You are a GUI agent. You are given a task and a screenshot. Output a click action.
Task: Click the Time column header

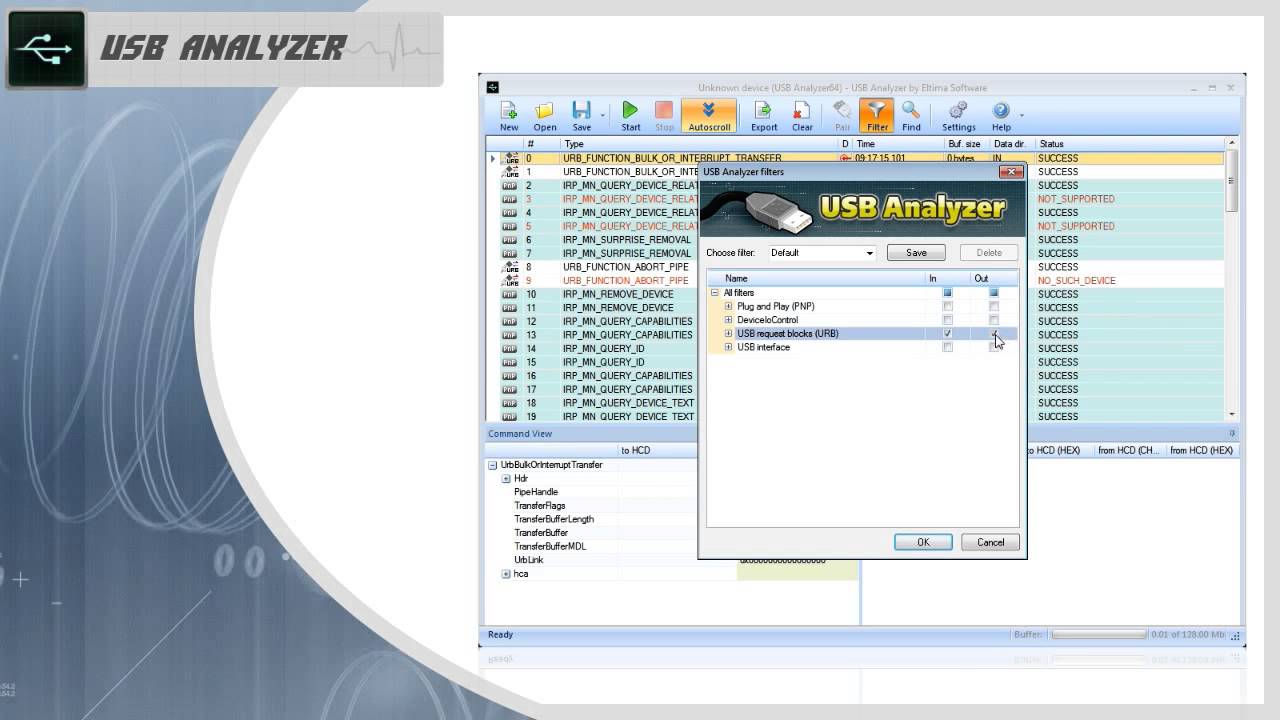[x=899, y=144]
